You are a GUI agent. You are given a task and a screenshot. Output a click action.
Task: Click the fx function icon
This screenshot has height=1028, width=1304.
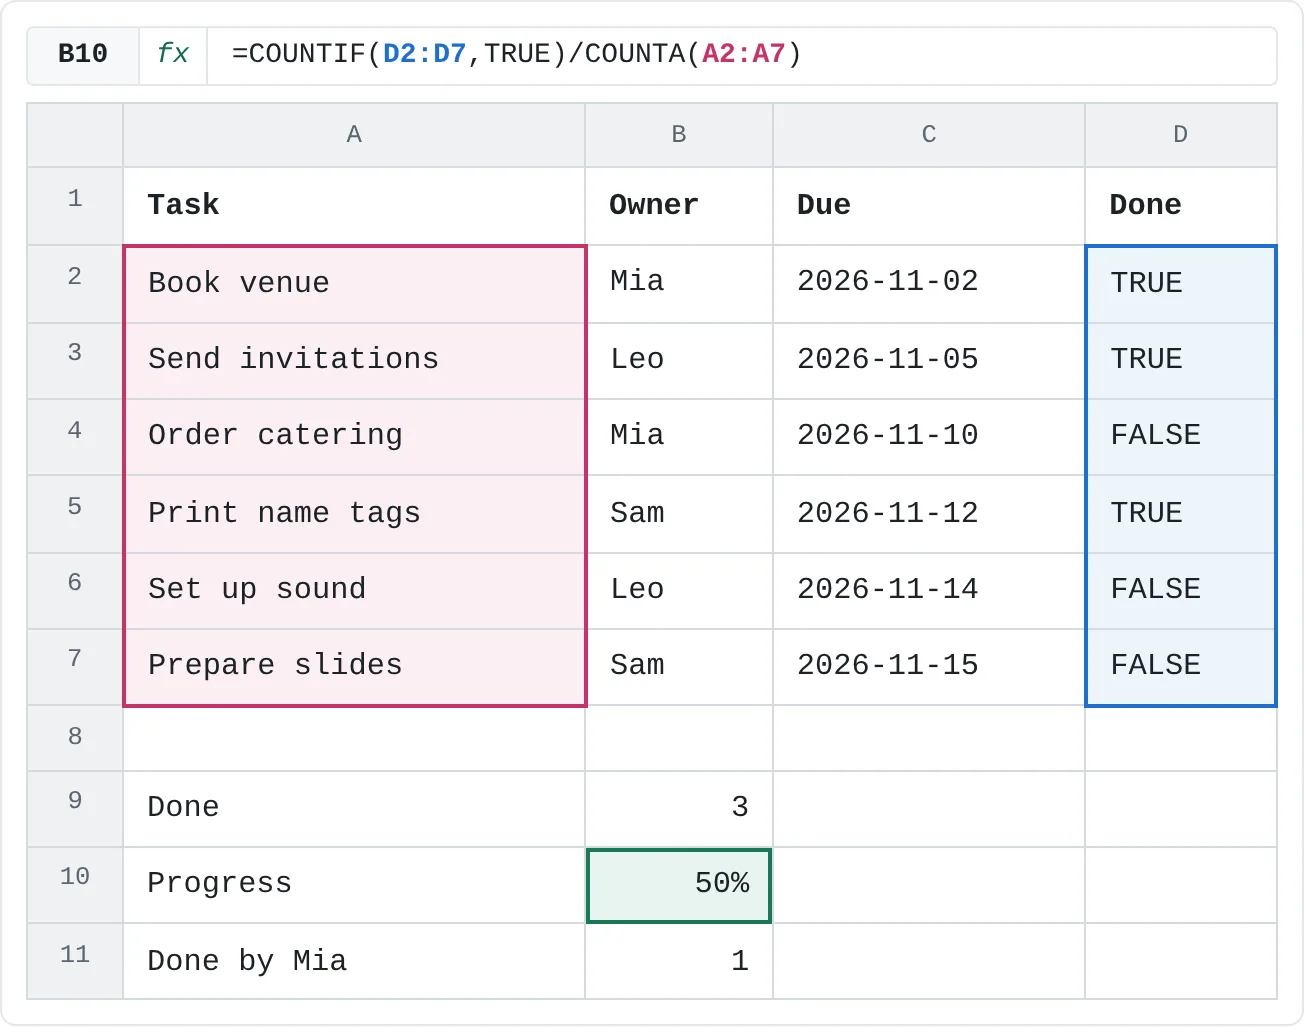(173, 54)
